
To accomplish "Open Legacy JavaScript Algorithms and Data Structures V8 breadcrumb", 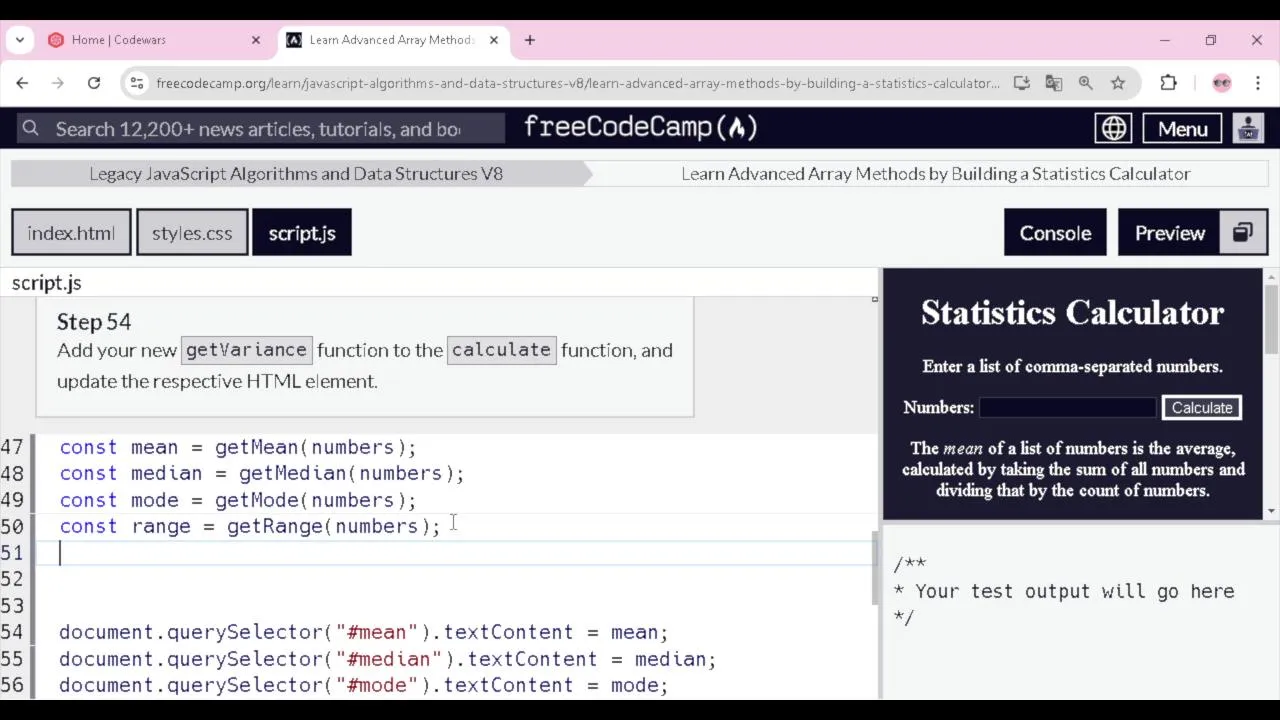I will click(x=296, y=174).
